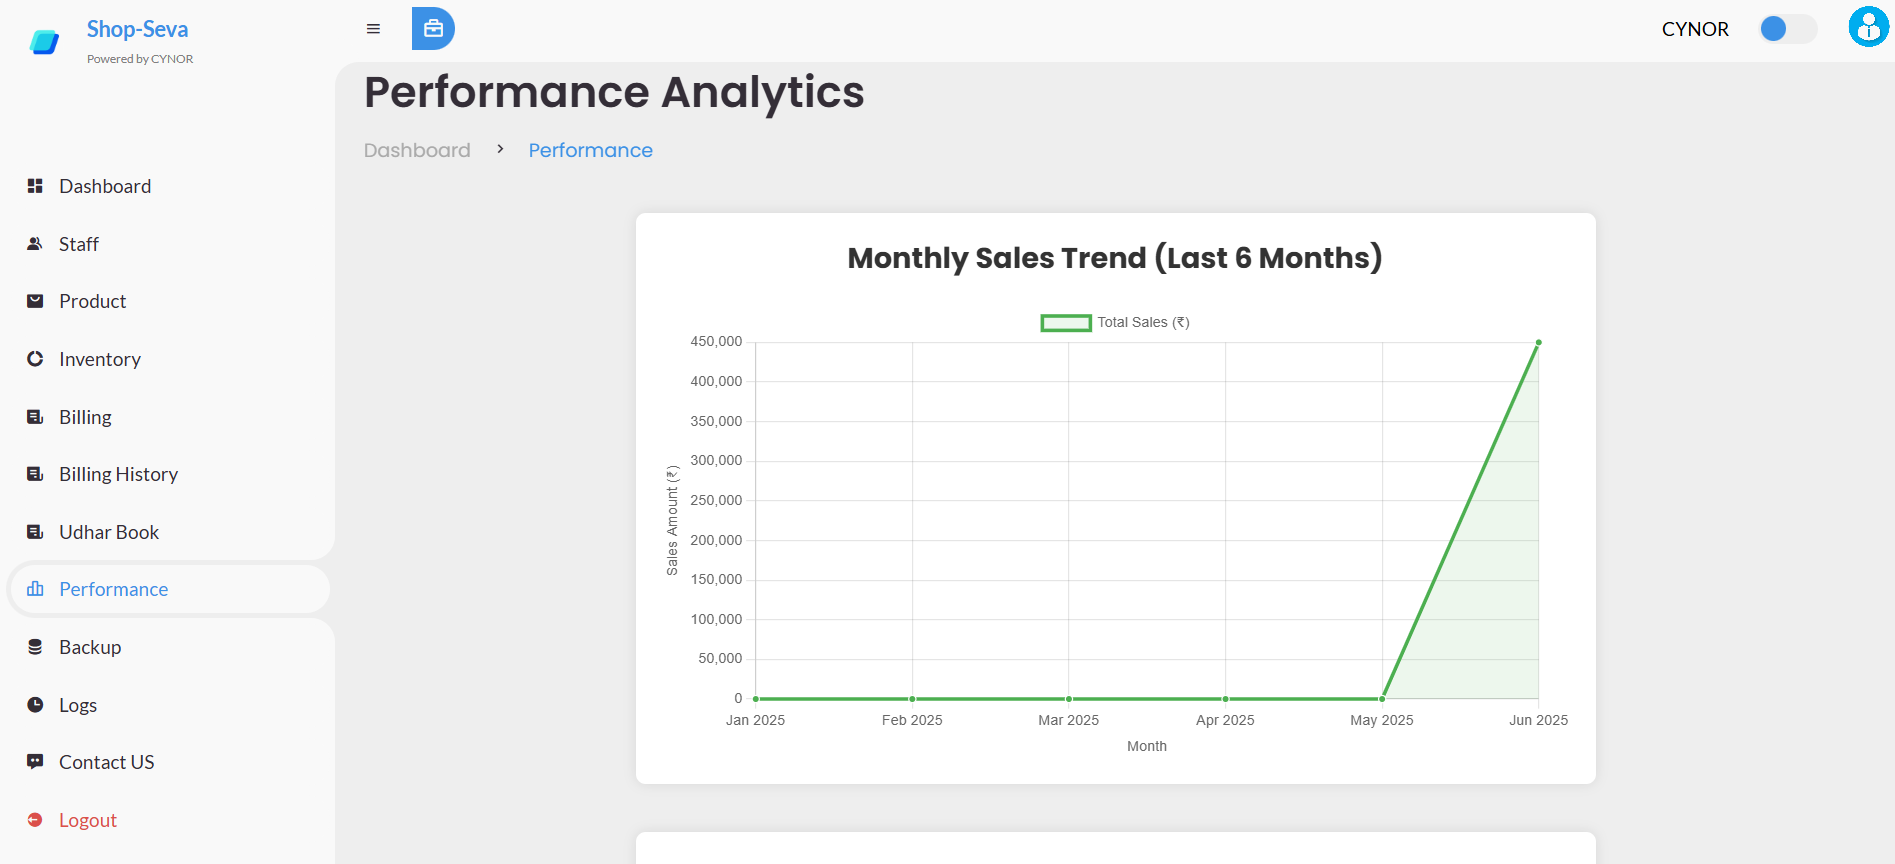Click the Inventory circular icon
The height and width of the screenshot is (864, 1895).
coord(35,359)
